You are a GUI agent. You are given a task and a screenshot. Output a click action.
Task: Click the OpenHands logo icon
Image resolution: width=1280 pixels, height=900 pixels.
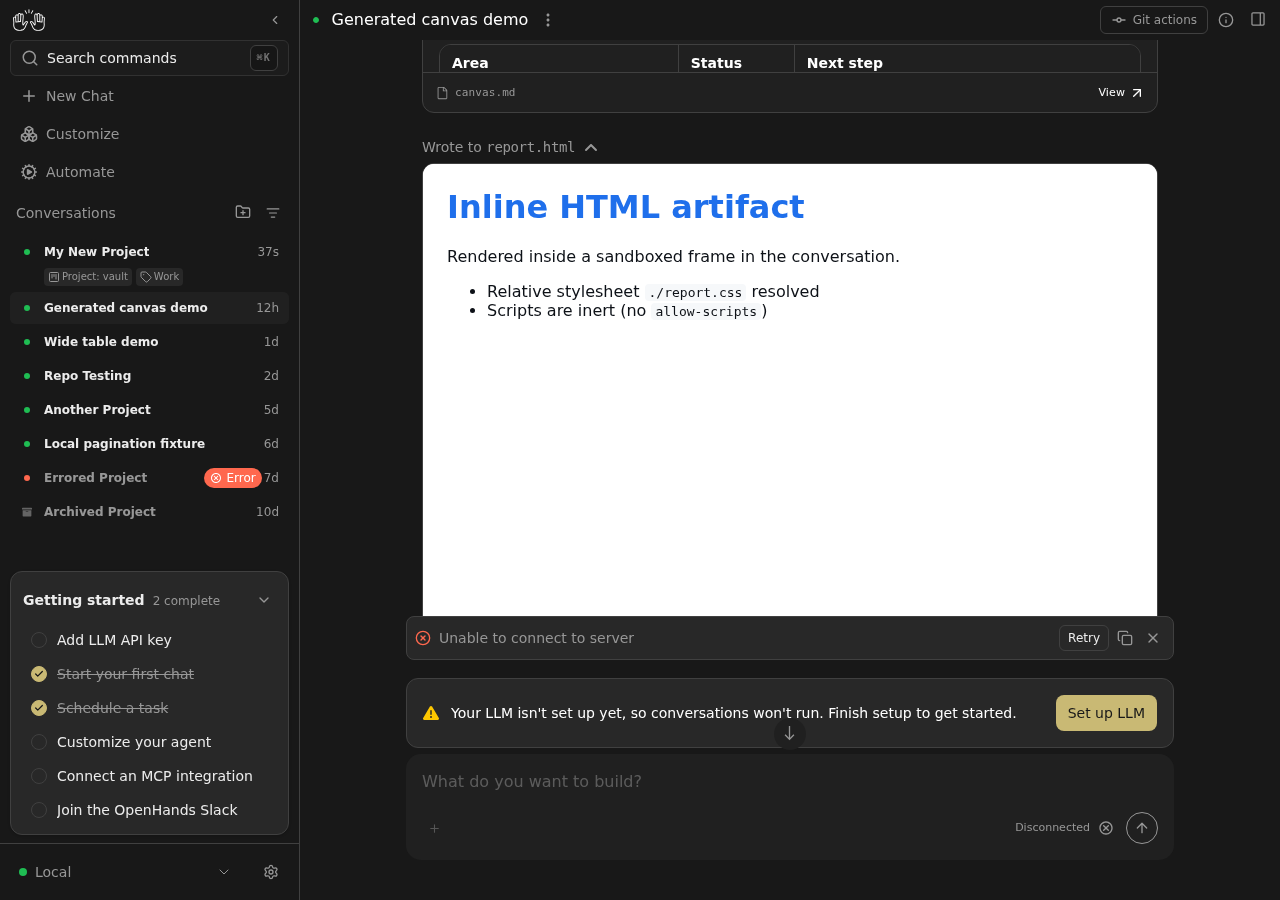[x=29, y=20]
